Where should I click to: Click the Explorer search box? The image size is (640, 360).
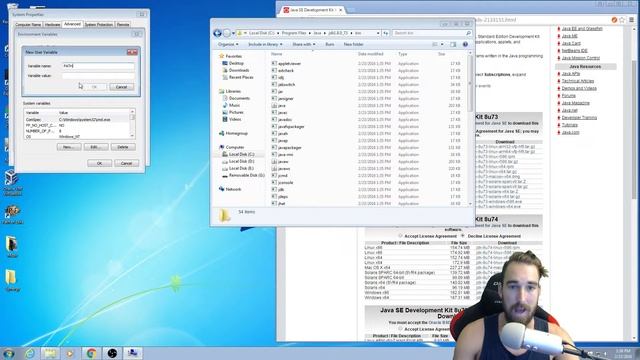432,33
